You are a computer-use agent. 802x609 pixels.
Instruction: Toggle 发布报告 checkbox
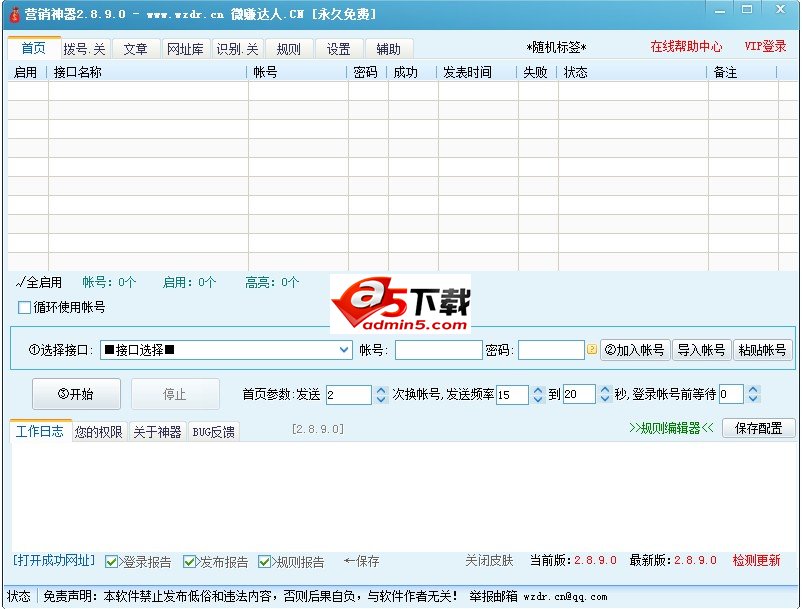(189, 562)
